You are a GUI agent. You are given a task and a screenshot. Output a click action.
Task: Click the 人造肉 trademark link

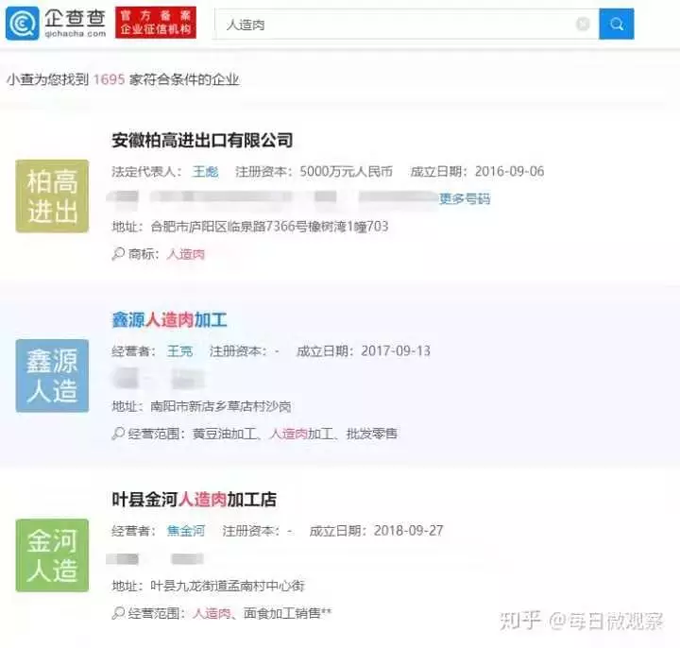point(185,255)
